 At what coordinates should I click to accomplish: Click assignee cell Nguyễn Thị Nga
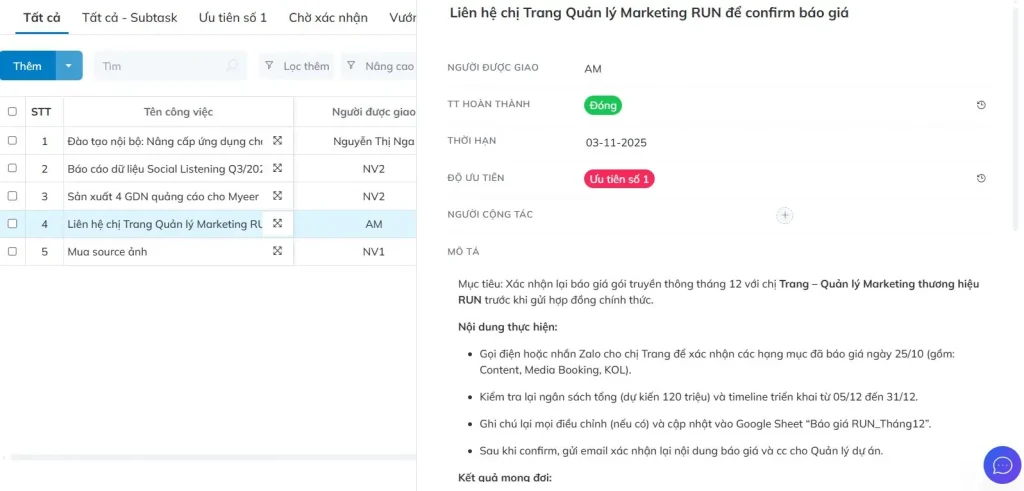pos(374,141)
